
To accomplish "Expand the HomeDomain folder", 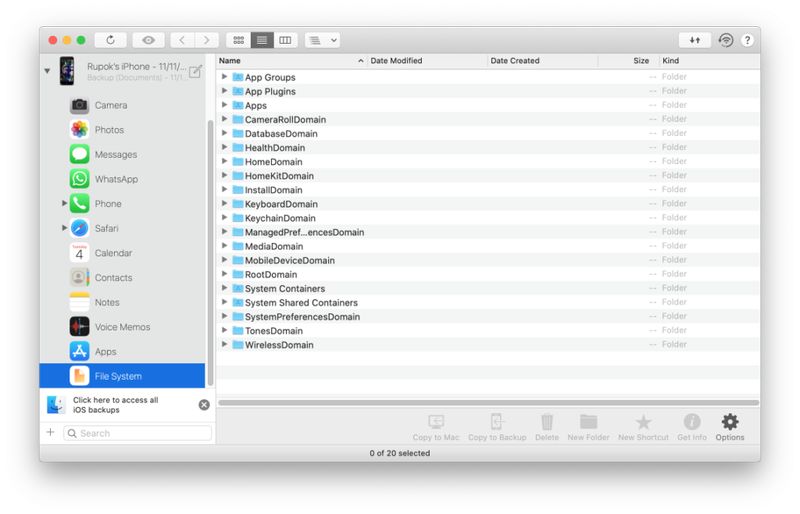I will click(224, 161).
